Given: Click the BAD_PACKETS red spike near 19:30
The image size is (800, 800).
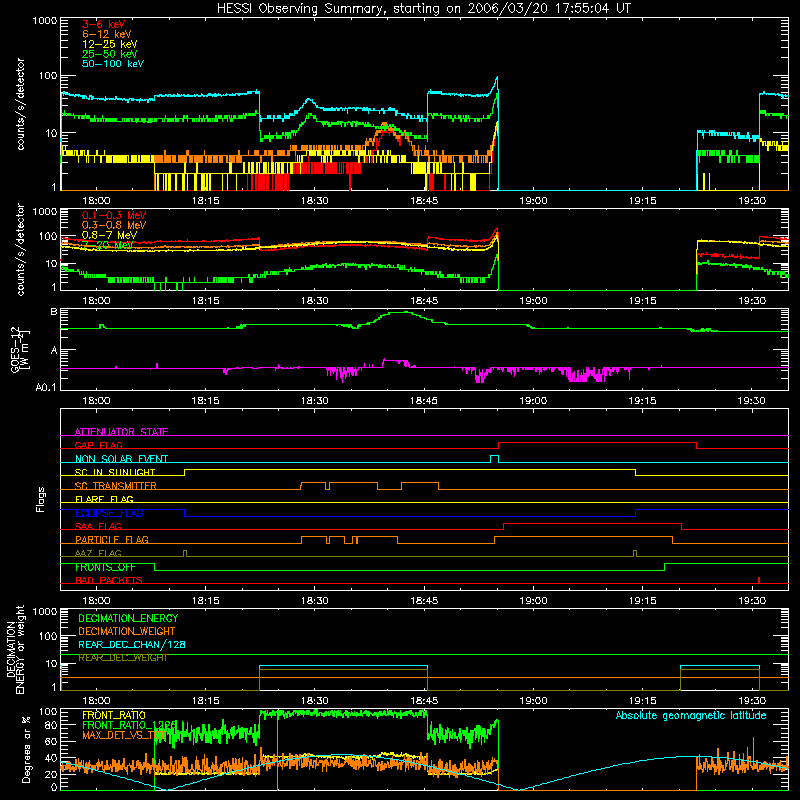Looking at the screenshot, I should pos(759,580).
